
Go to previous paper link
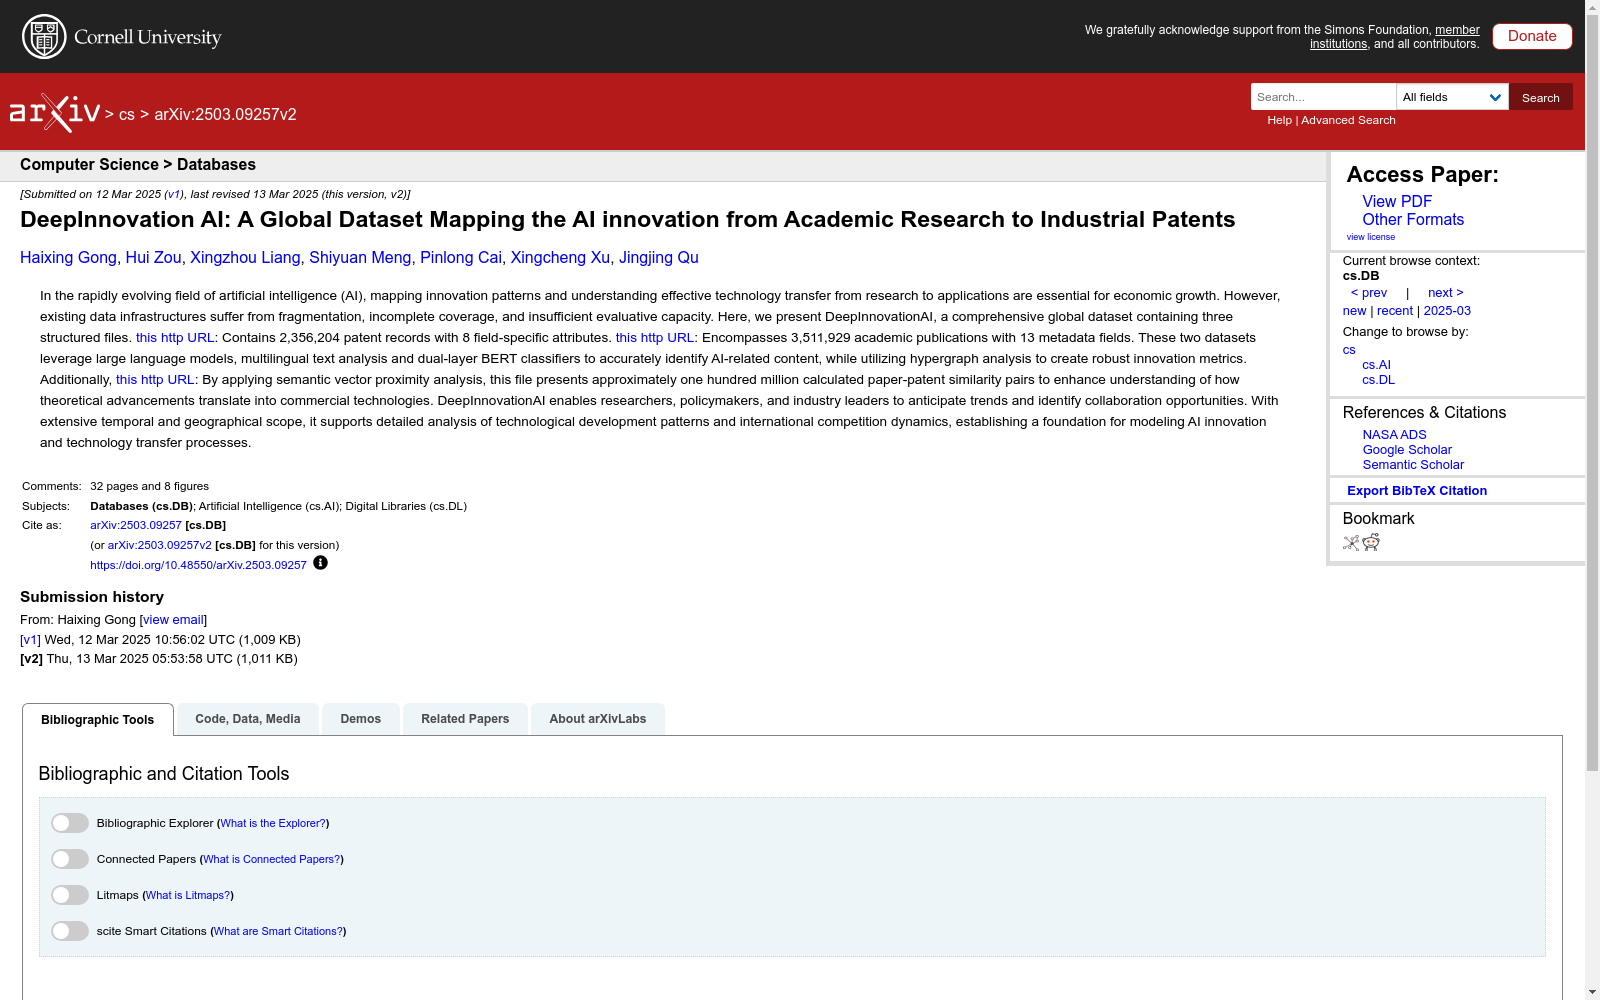(1369, 293)
